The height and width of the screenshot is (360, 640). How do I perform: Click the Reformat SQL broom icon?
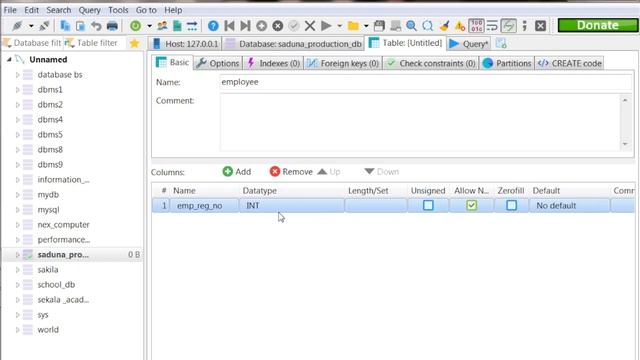click(444, 26)
